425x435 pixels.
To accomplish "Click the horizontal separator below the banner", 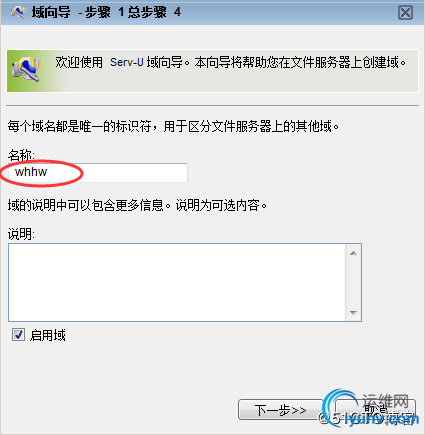I will coord(212,106).
